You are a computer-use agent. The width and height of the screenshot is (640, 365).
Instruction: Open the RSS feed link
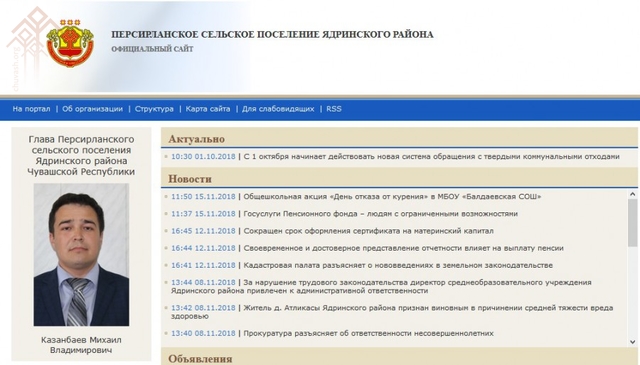(333, 109)
